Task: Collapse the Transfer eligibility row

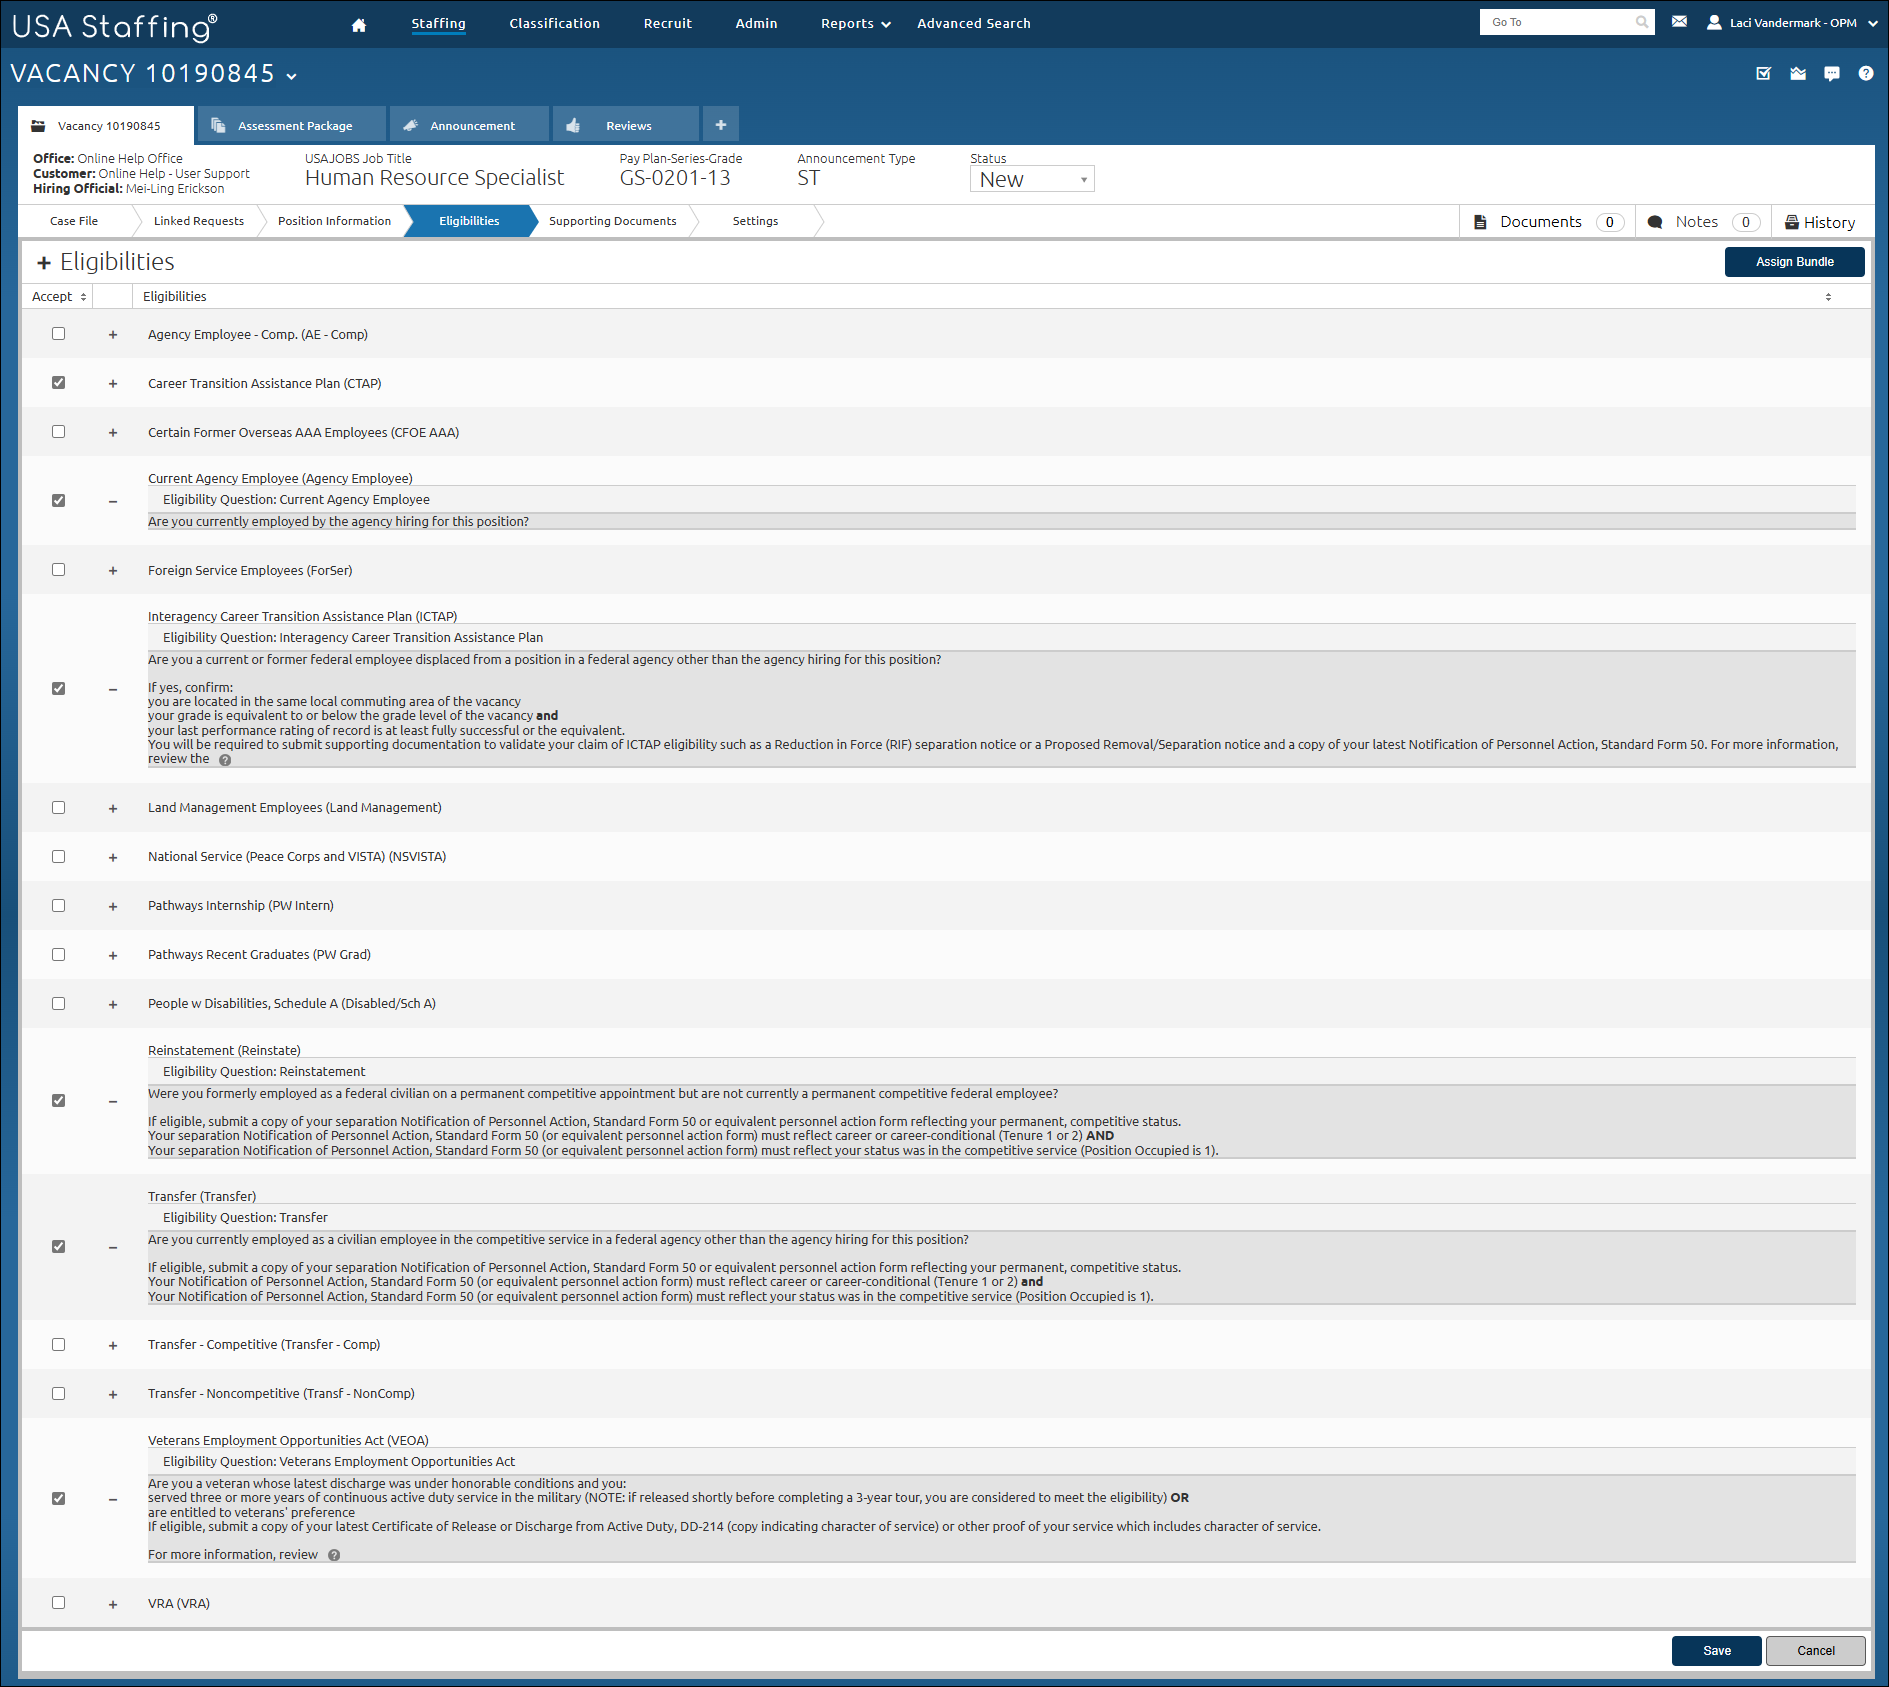Action: tap(113, 1248)
